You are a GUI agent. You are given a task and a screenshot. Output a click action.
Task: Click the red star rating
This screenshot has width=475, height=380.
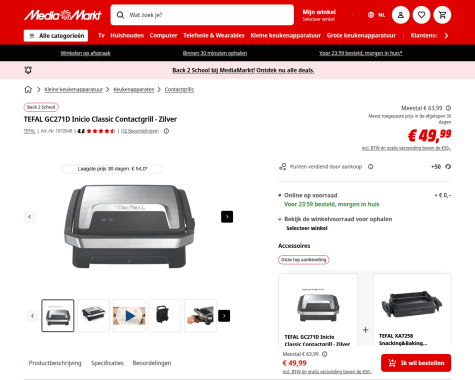click(101, 131)
